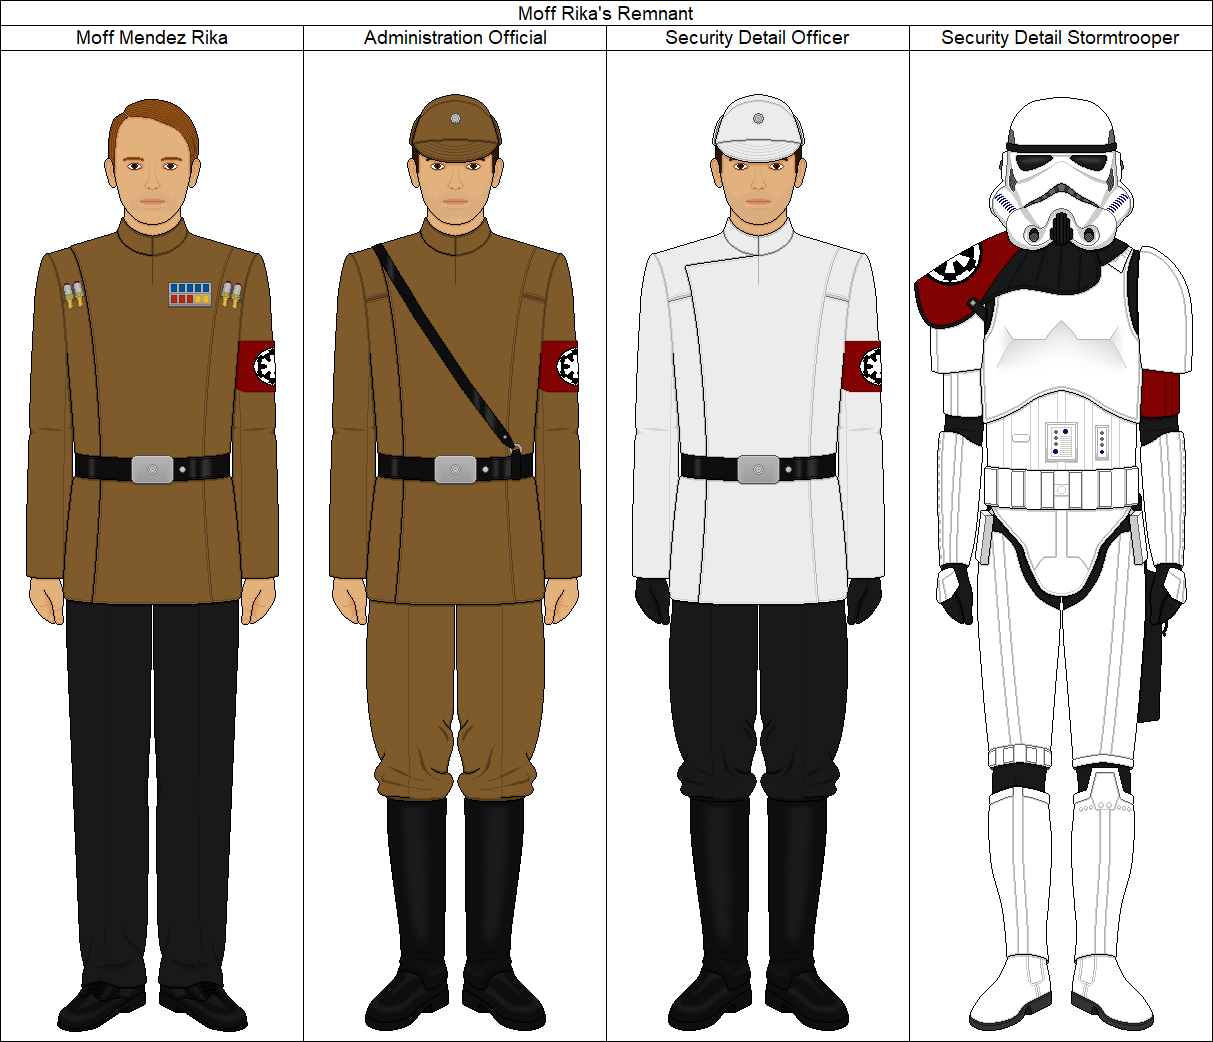Select the "Security Detail Stormtrooper" column heading
This screenshot has height=1042, width=1213.
(1060, 37)
